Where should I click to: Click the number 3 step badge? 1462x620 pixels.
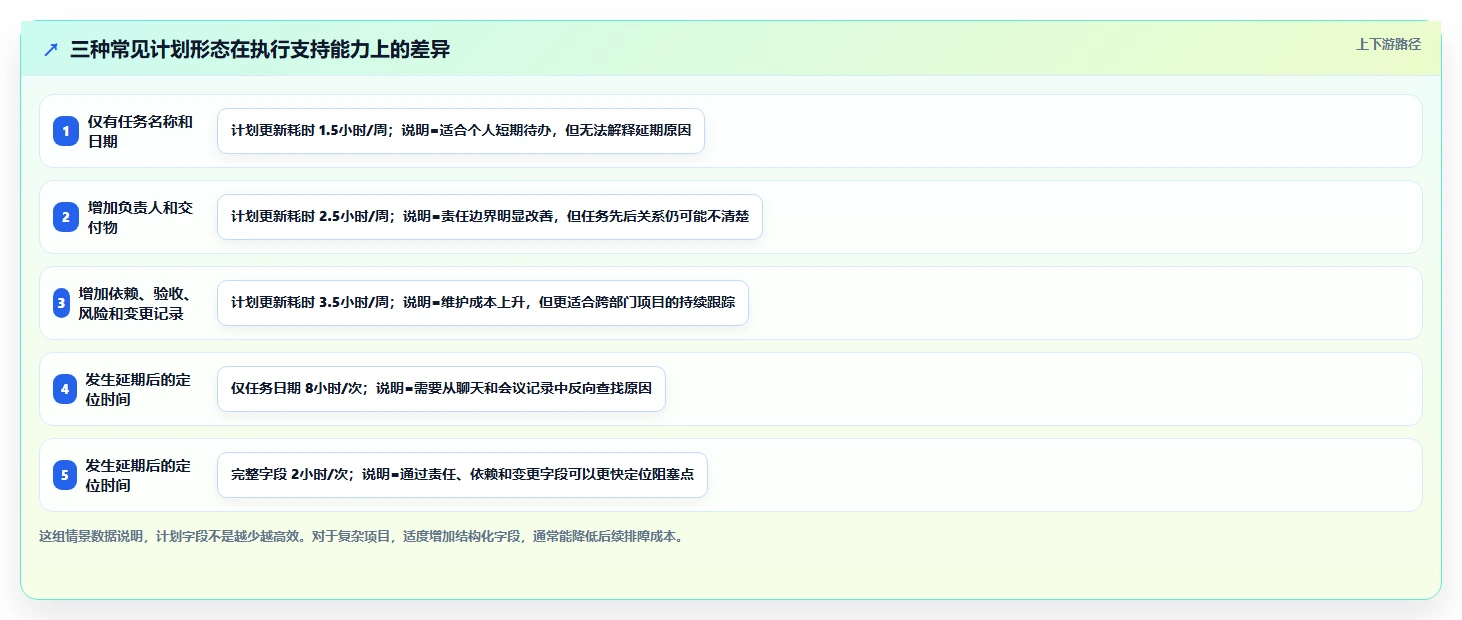point(61,303)
